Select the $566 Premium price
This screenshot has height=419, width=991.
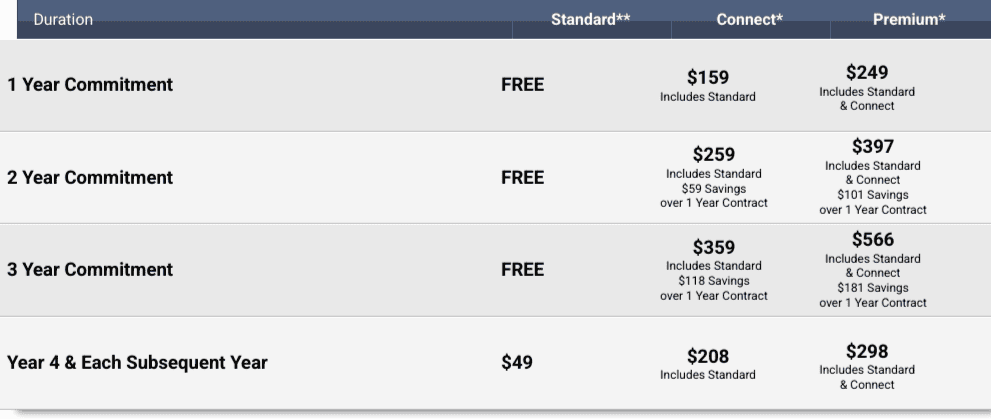coord(872,240)
